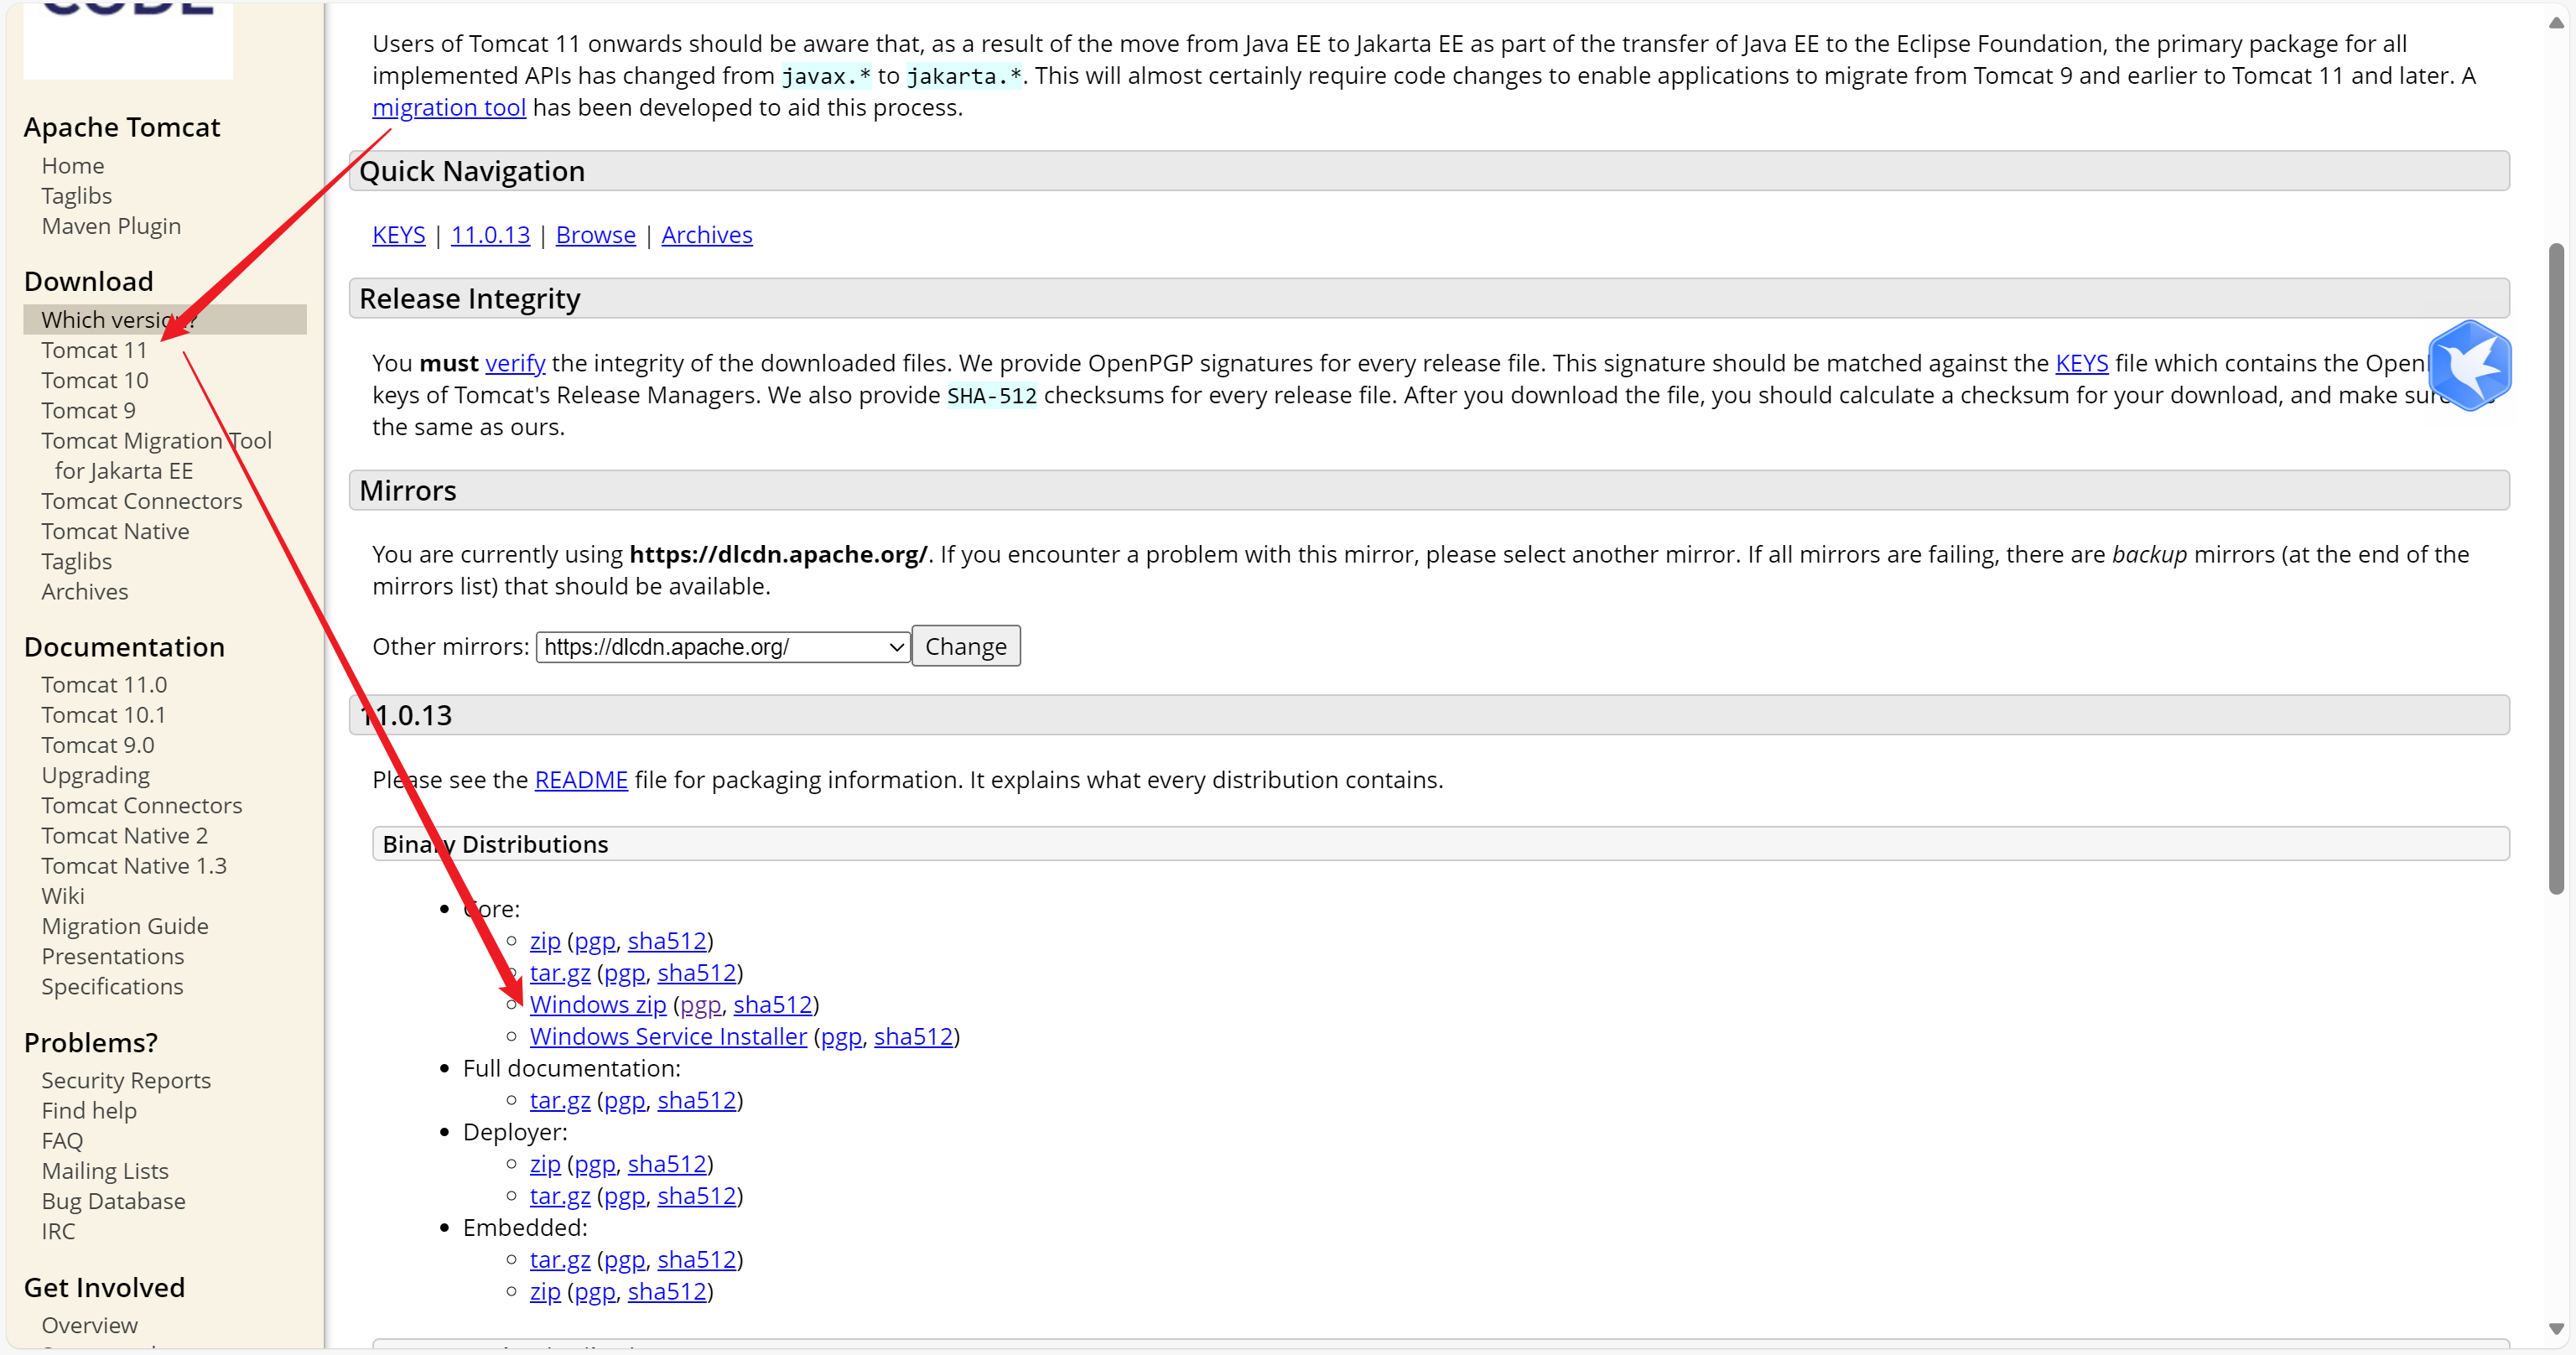The width and height of the screenshot is (2576, 1355).
Task: Open sha512 for Core Windows zip
Action: tap(772, 1005)
